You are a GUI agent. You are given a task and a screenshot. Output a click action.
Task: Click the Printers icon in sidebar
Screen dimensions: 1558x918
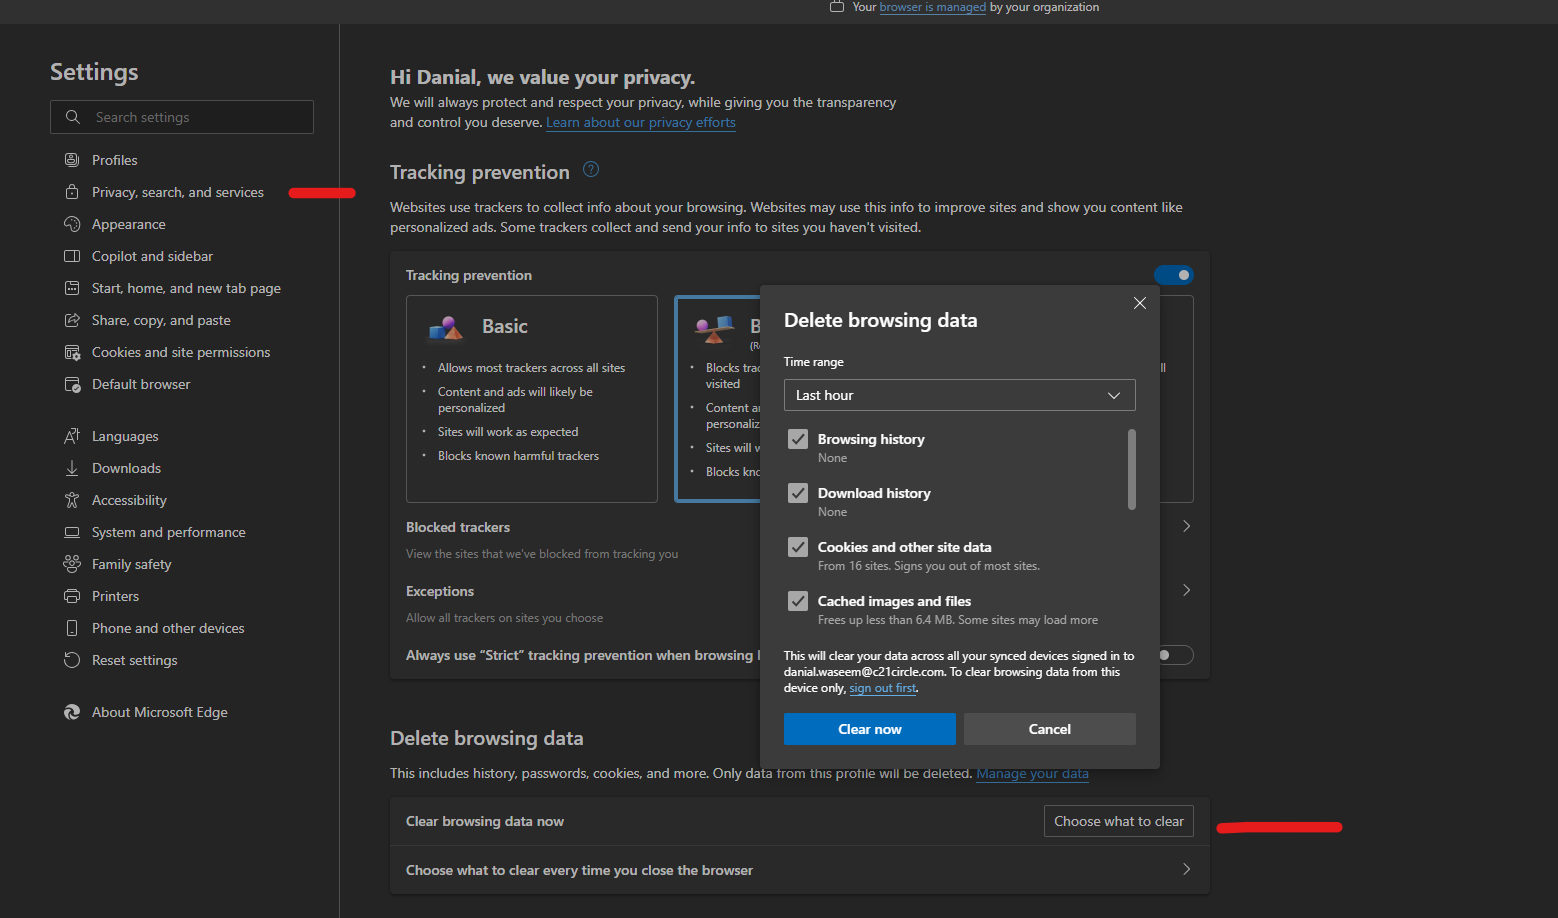pos(72,596)
